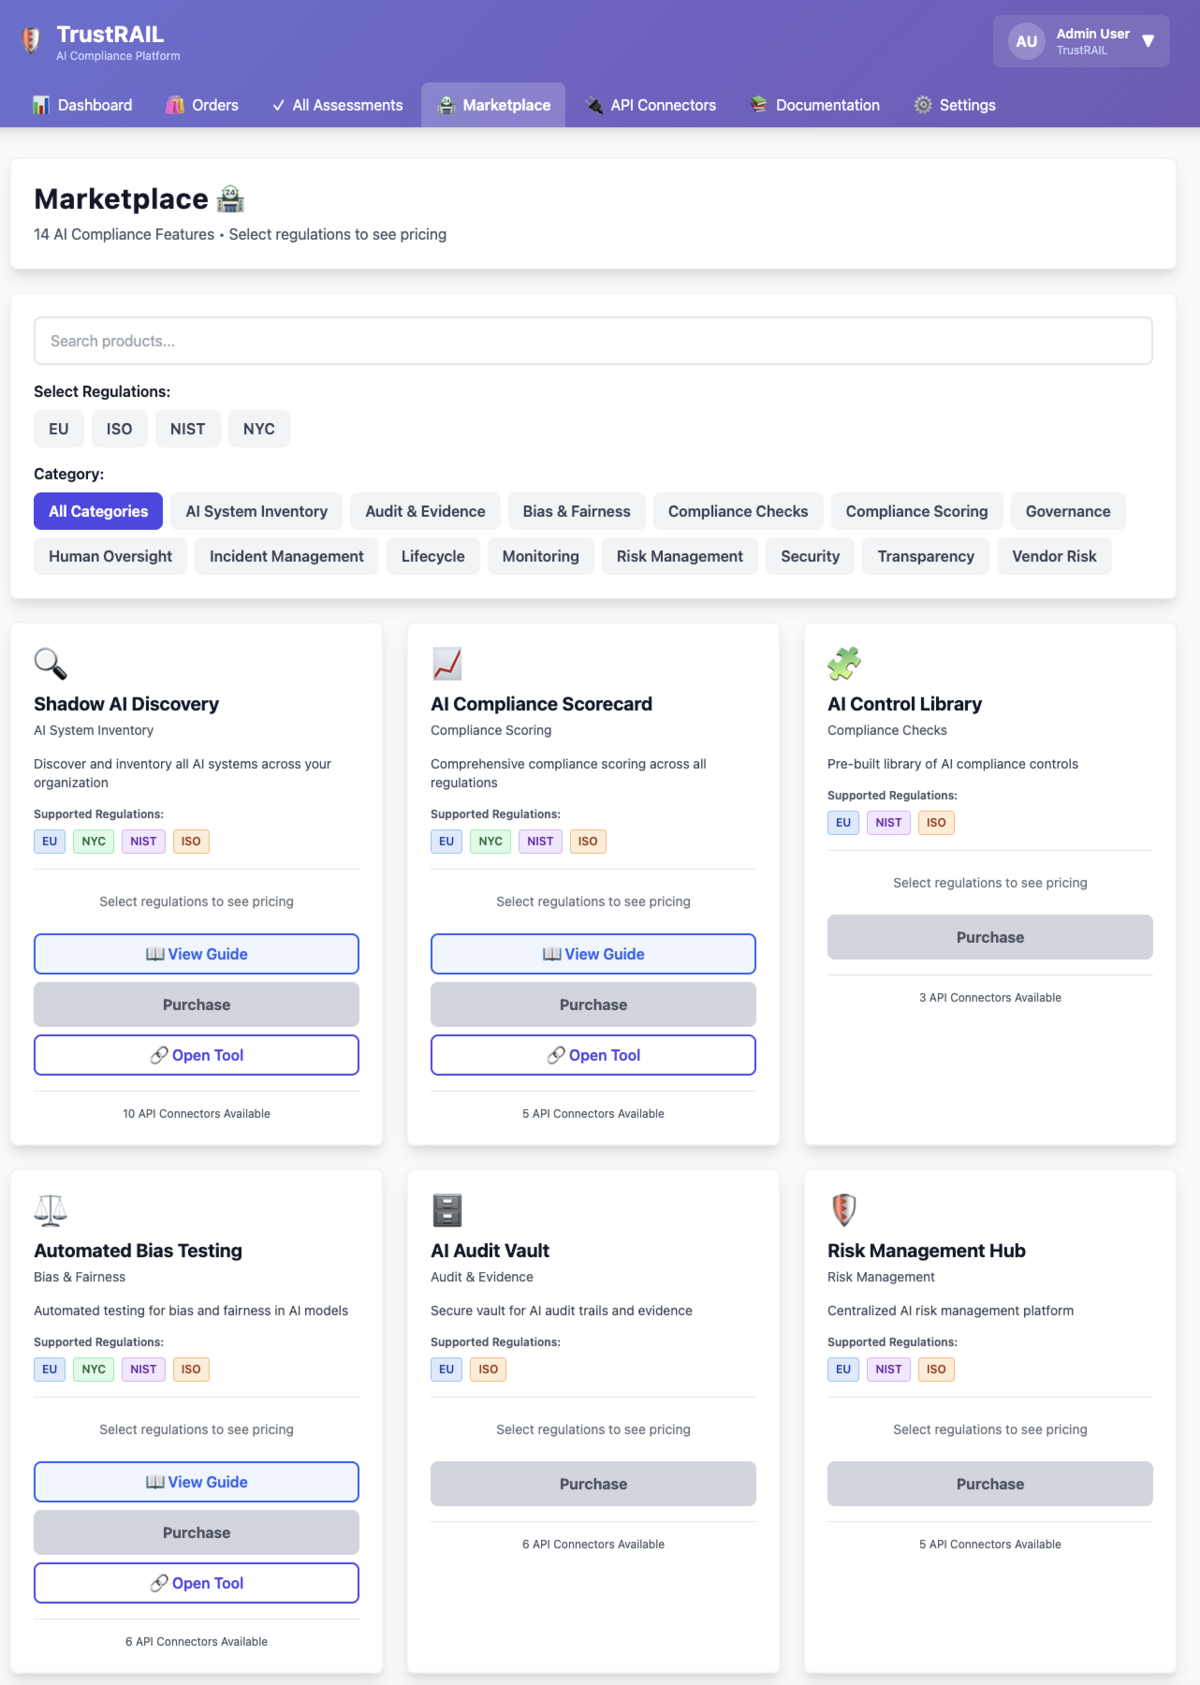Screen dimensions: 1200x1685
Task: Click the TrustRAIL shield logo
Action: 32,41
